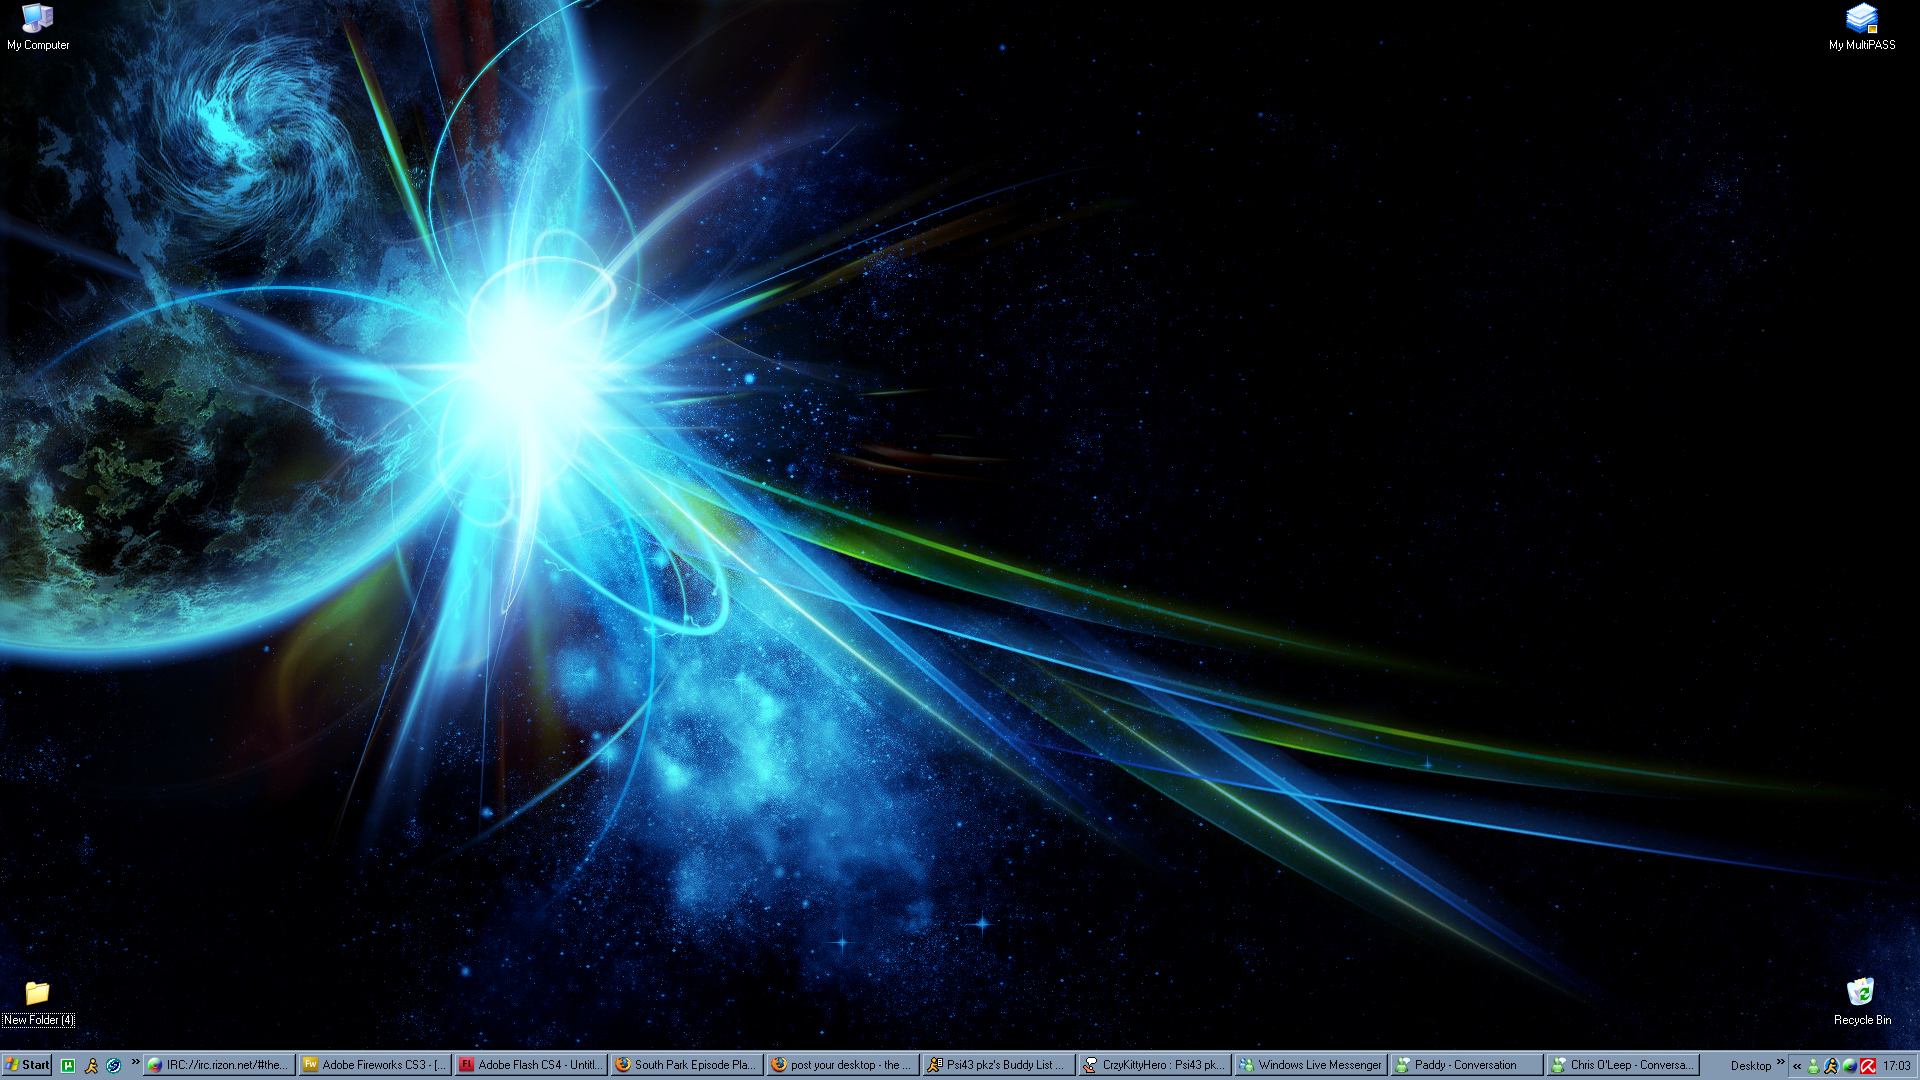Open the Start menu

(x=27, y=1065)
